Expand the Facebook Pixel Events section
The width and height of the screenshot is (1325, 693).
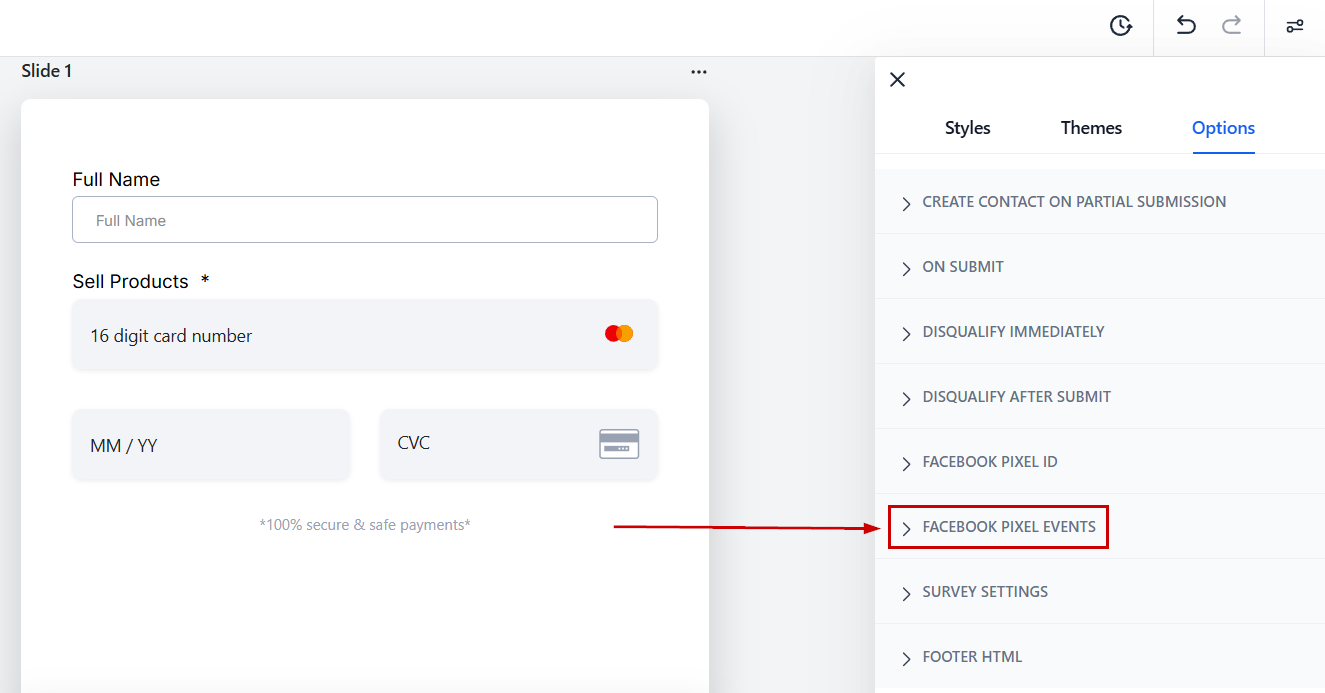[1100, 527]
